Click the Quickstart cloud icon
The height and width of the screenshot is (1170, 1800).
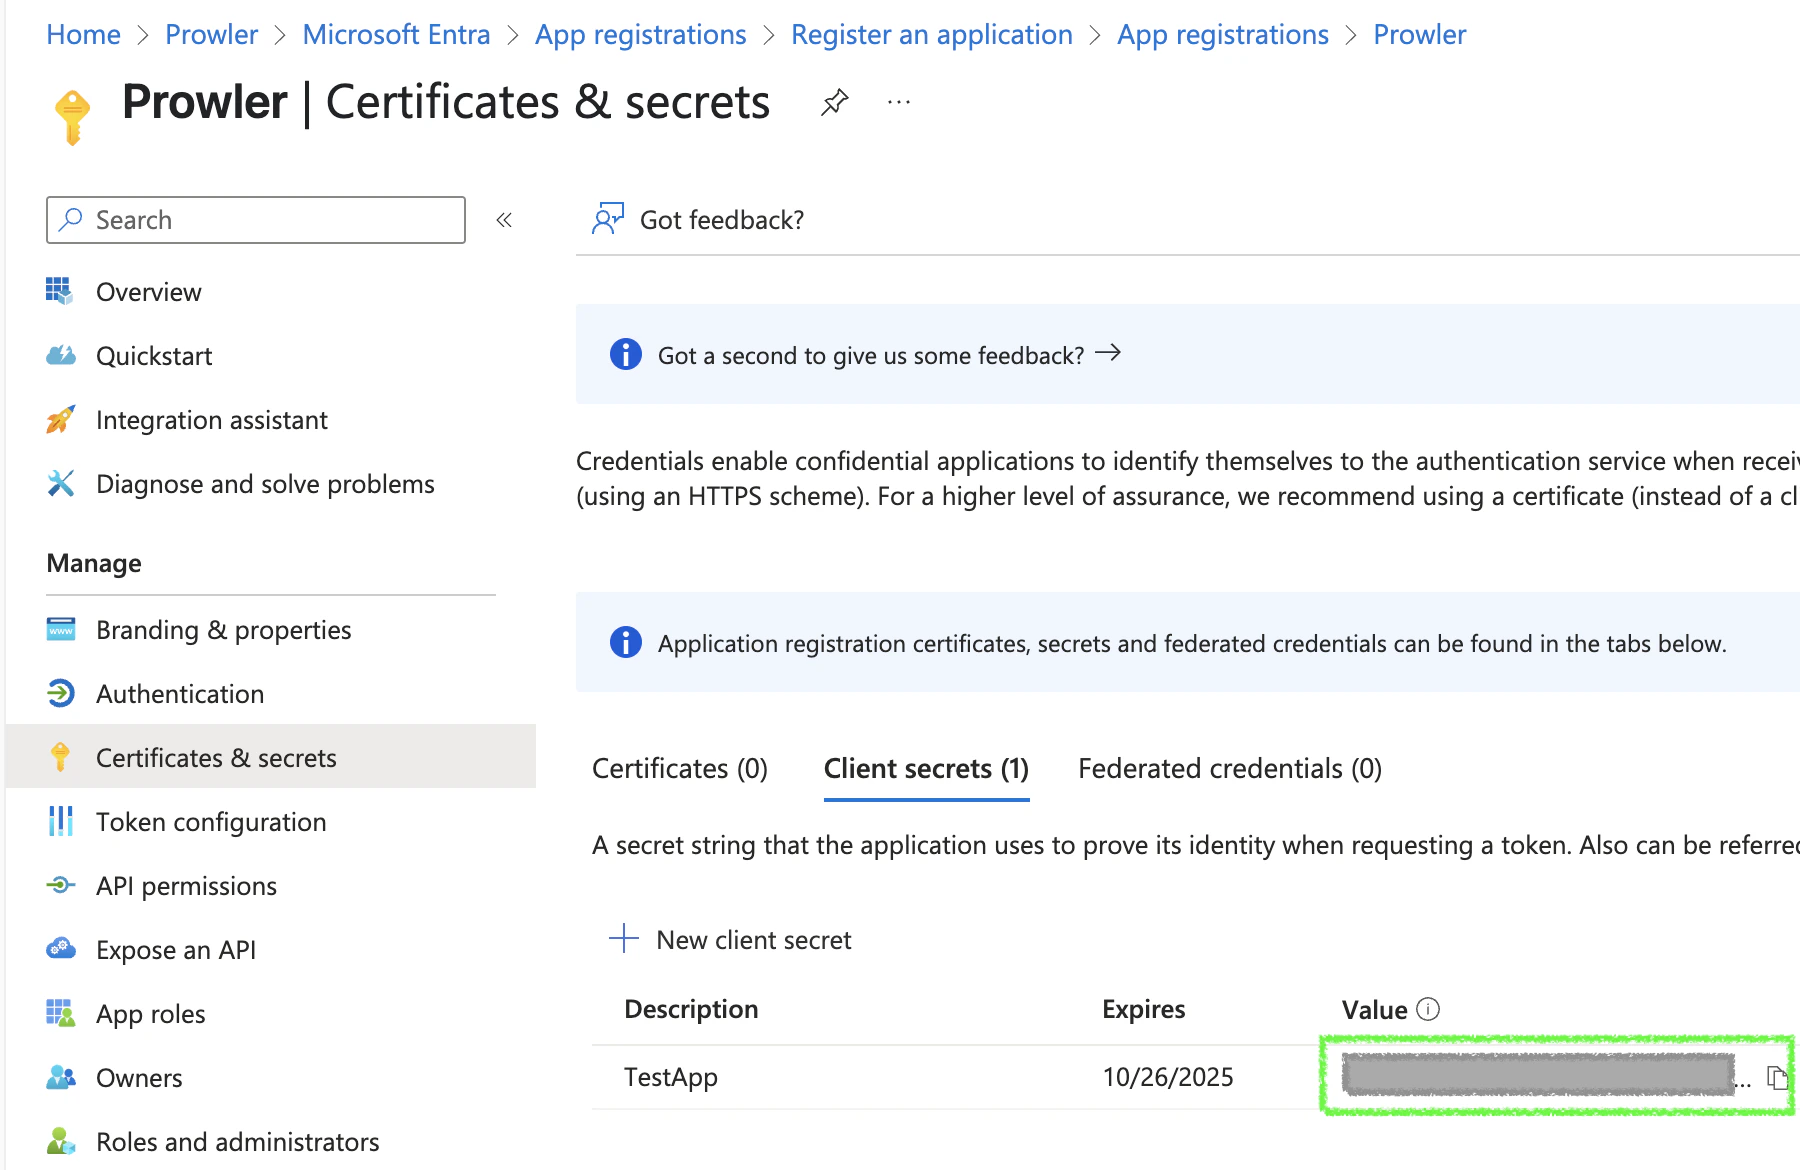tap(60, 355)
